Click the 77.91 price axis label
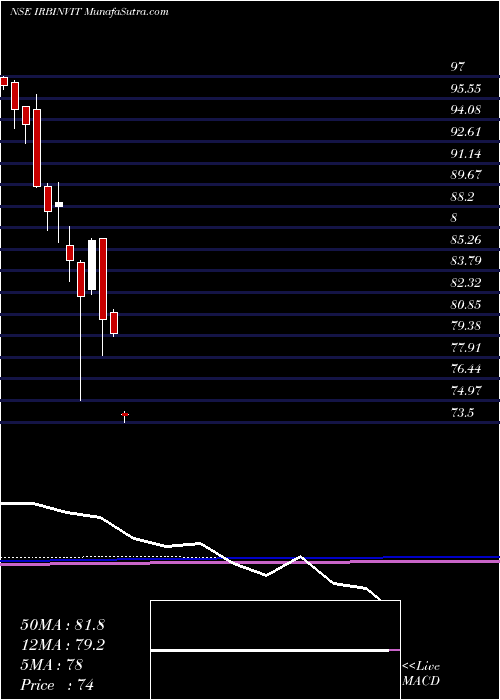500x700 pixels. pos(466,348)
